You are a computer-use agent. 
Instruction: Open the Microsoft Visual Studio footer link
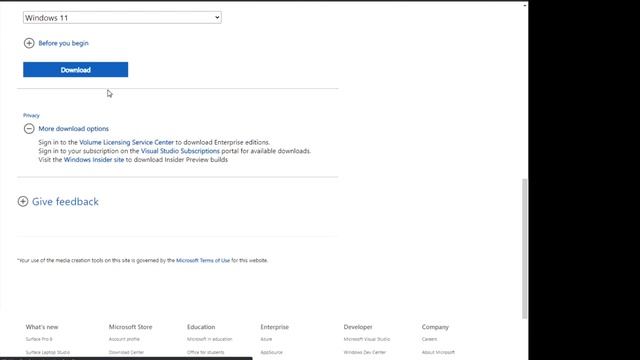pyautogui.click(x=367, y=339)
